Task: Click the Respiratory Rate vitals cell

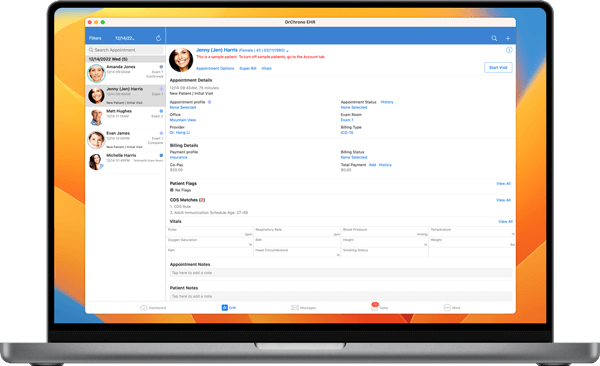Action: tap(297, 232)
